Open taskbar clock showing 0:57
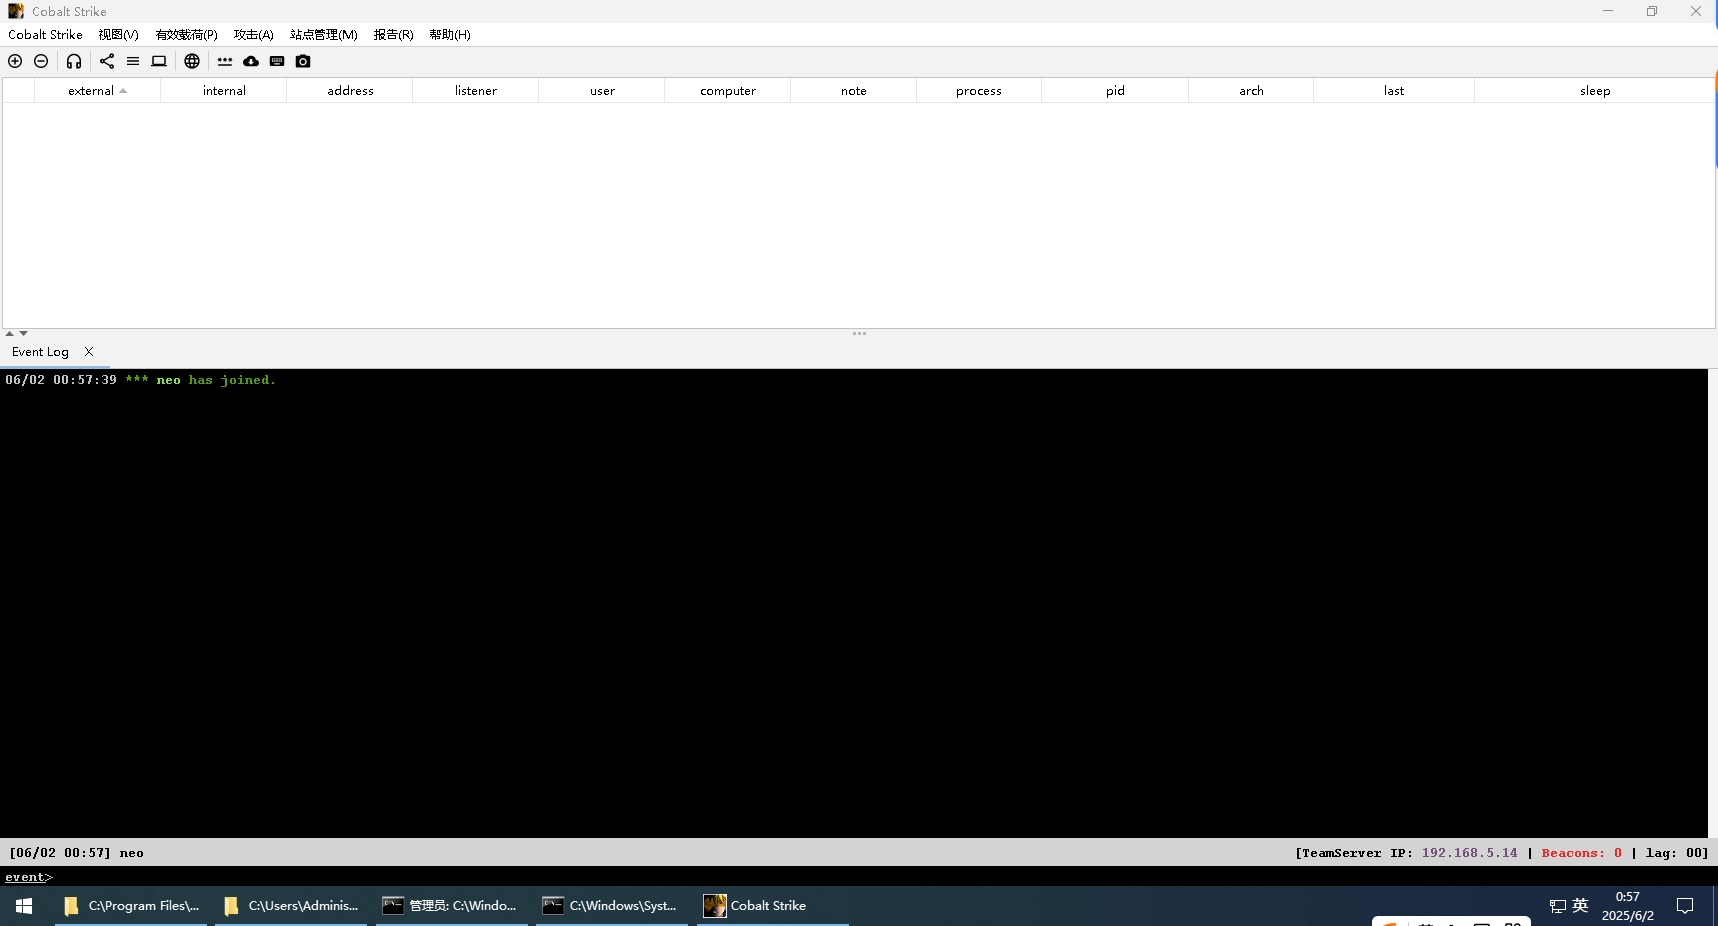Image resolution: width=1718 pixels, height=926 pixels. [x=1628, y=906]
